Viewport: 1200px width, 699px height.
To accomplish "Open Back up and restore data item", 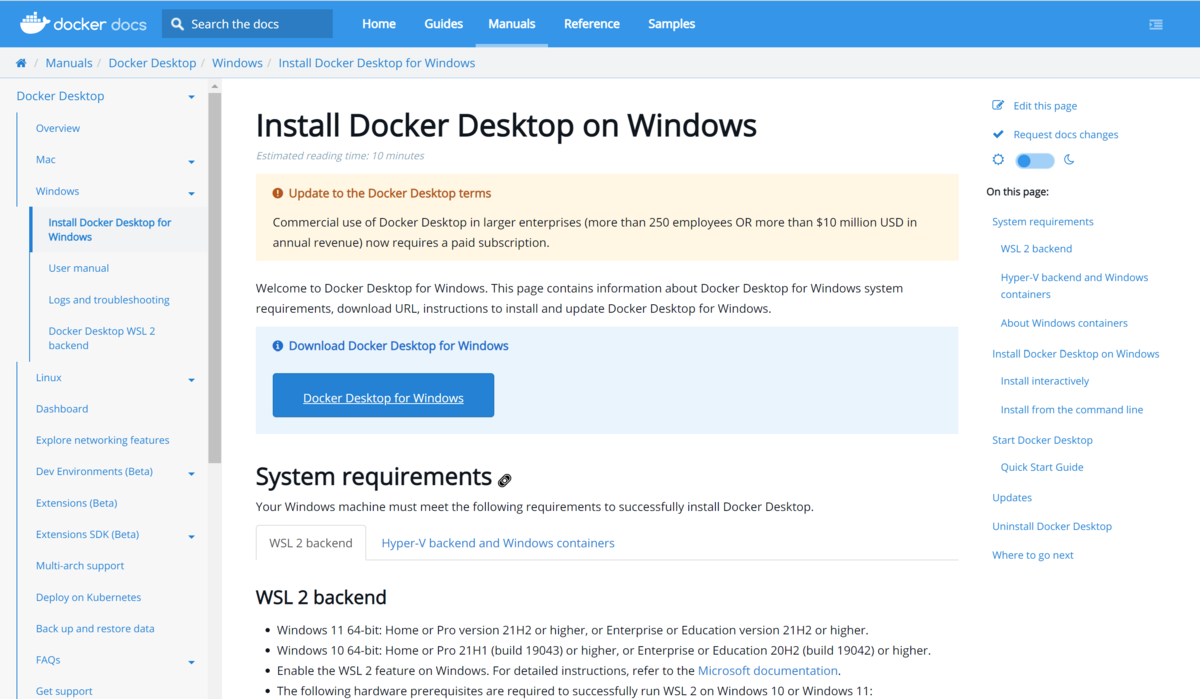I will pos(95,629).
